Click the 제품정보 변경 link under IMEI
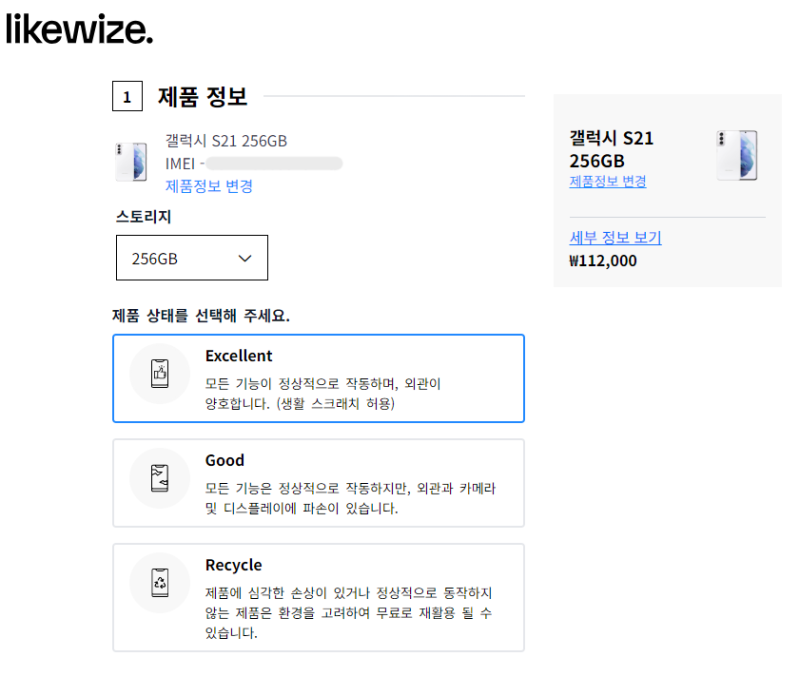This screenshot has height=676, width=800. point(209,186)
